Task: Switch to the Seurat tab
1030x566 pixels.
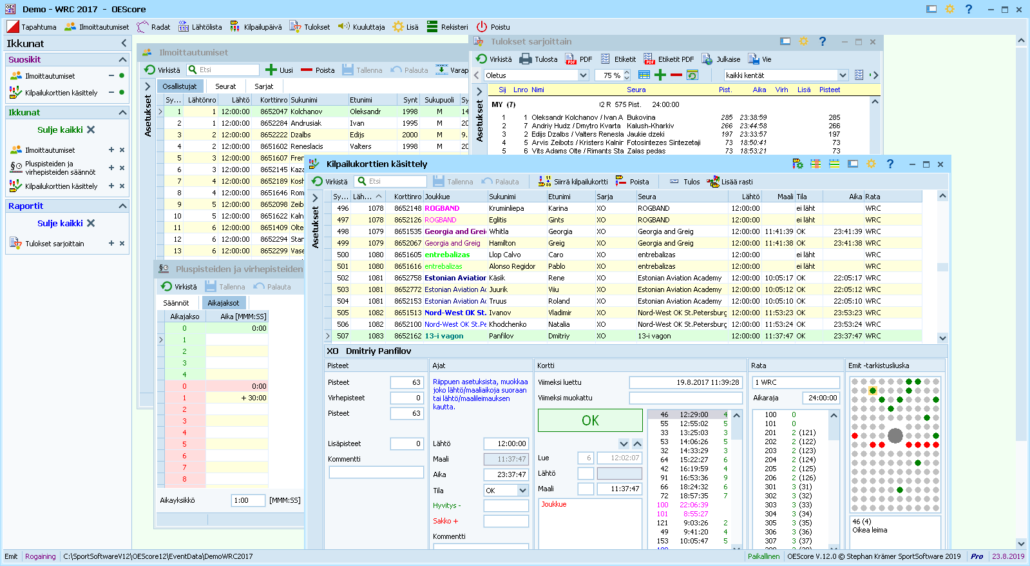Action: point(226,86)
